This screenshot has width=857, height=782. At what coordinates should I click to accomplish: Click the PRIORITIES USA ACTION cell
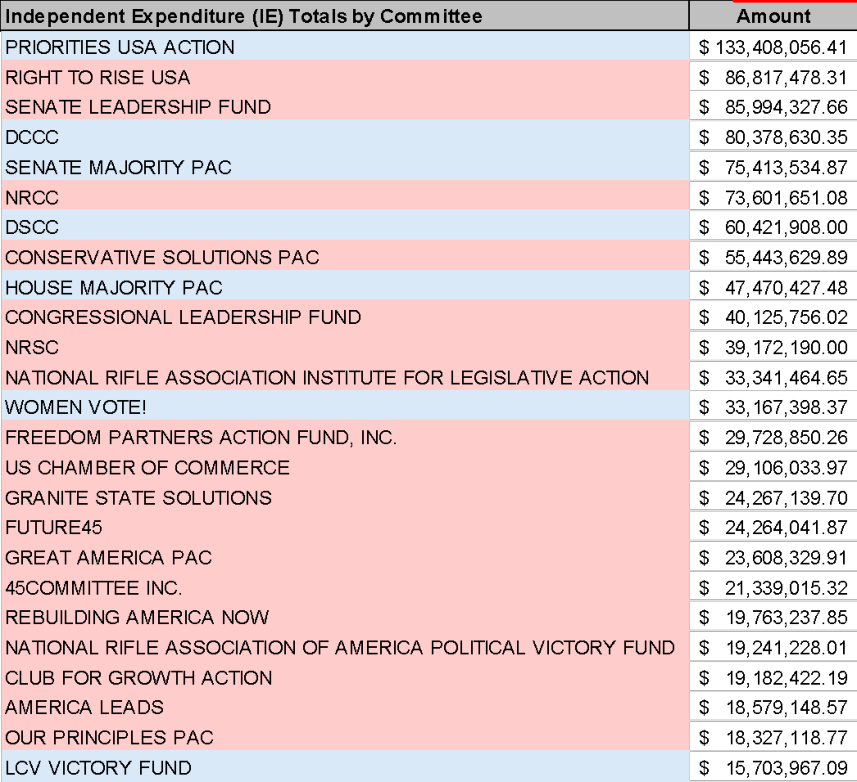[344, 47]
